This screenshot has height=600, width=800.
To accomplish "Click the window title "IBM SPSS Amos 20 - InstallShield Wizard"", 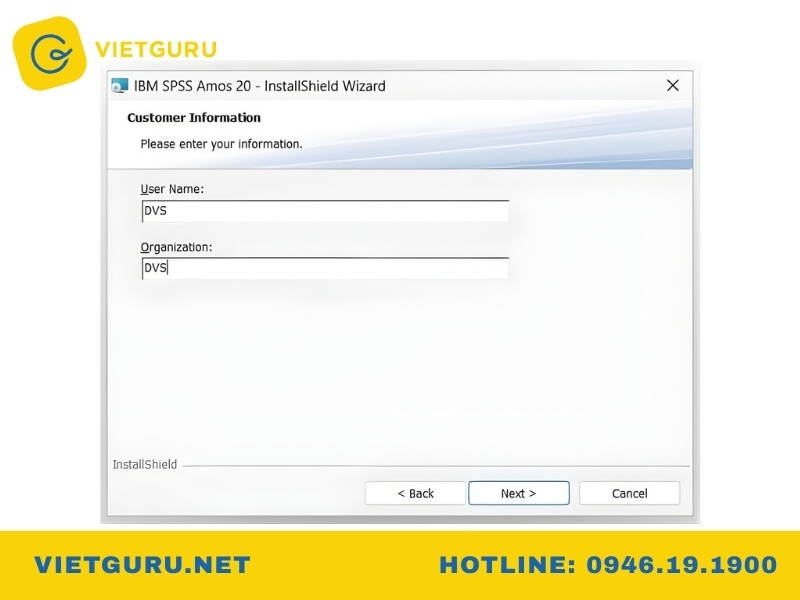I will click(x=260, y=86).
